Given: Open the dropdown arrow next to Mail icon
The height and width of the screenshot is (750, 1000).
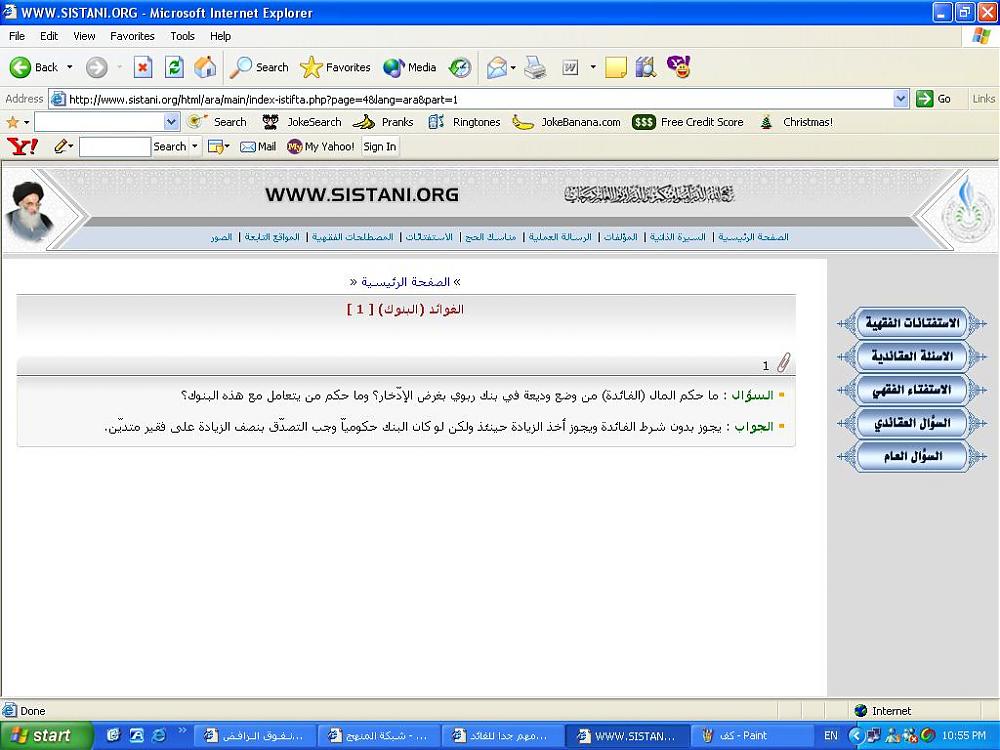Looking at the screenshot, I should (513, 67).
